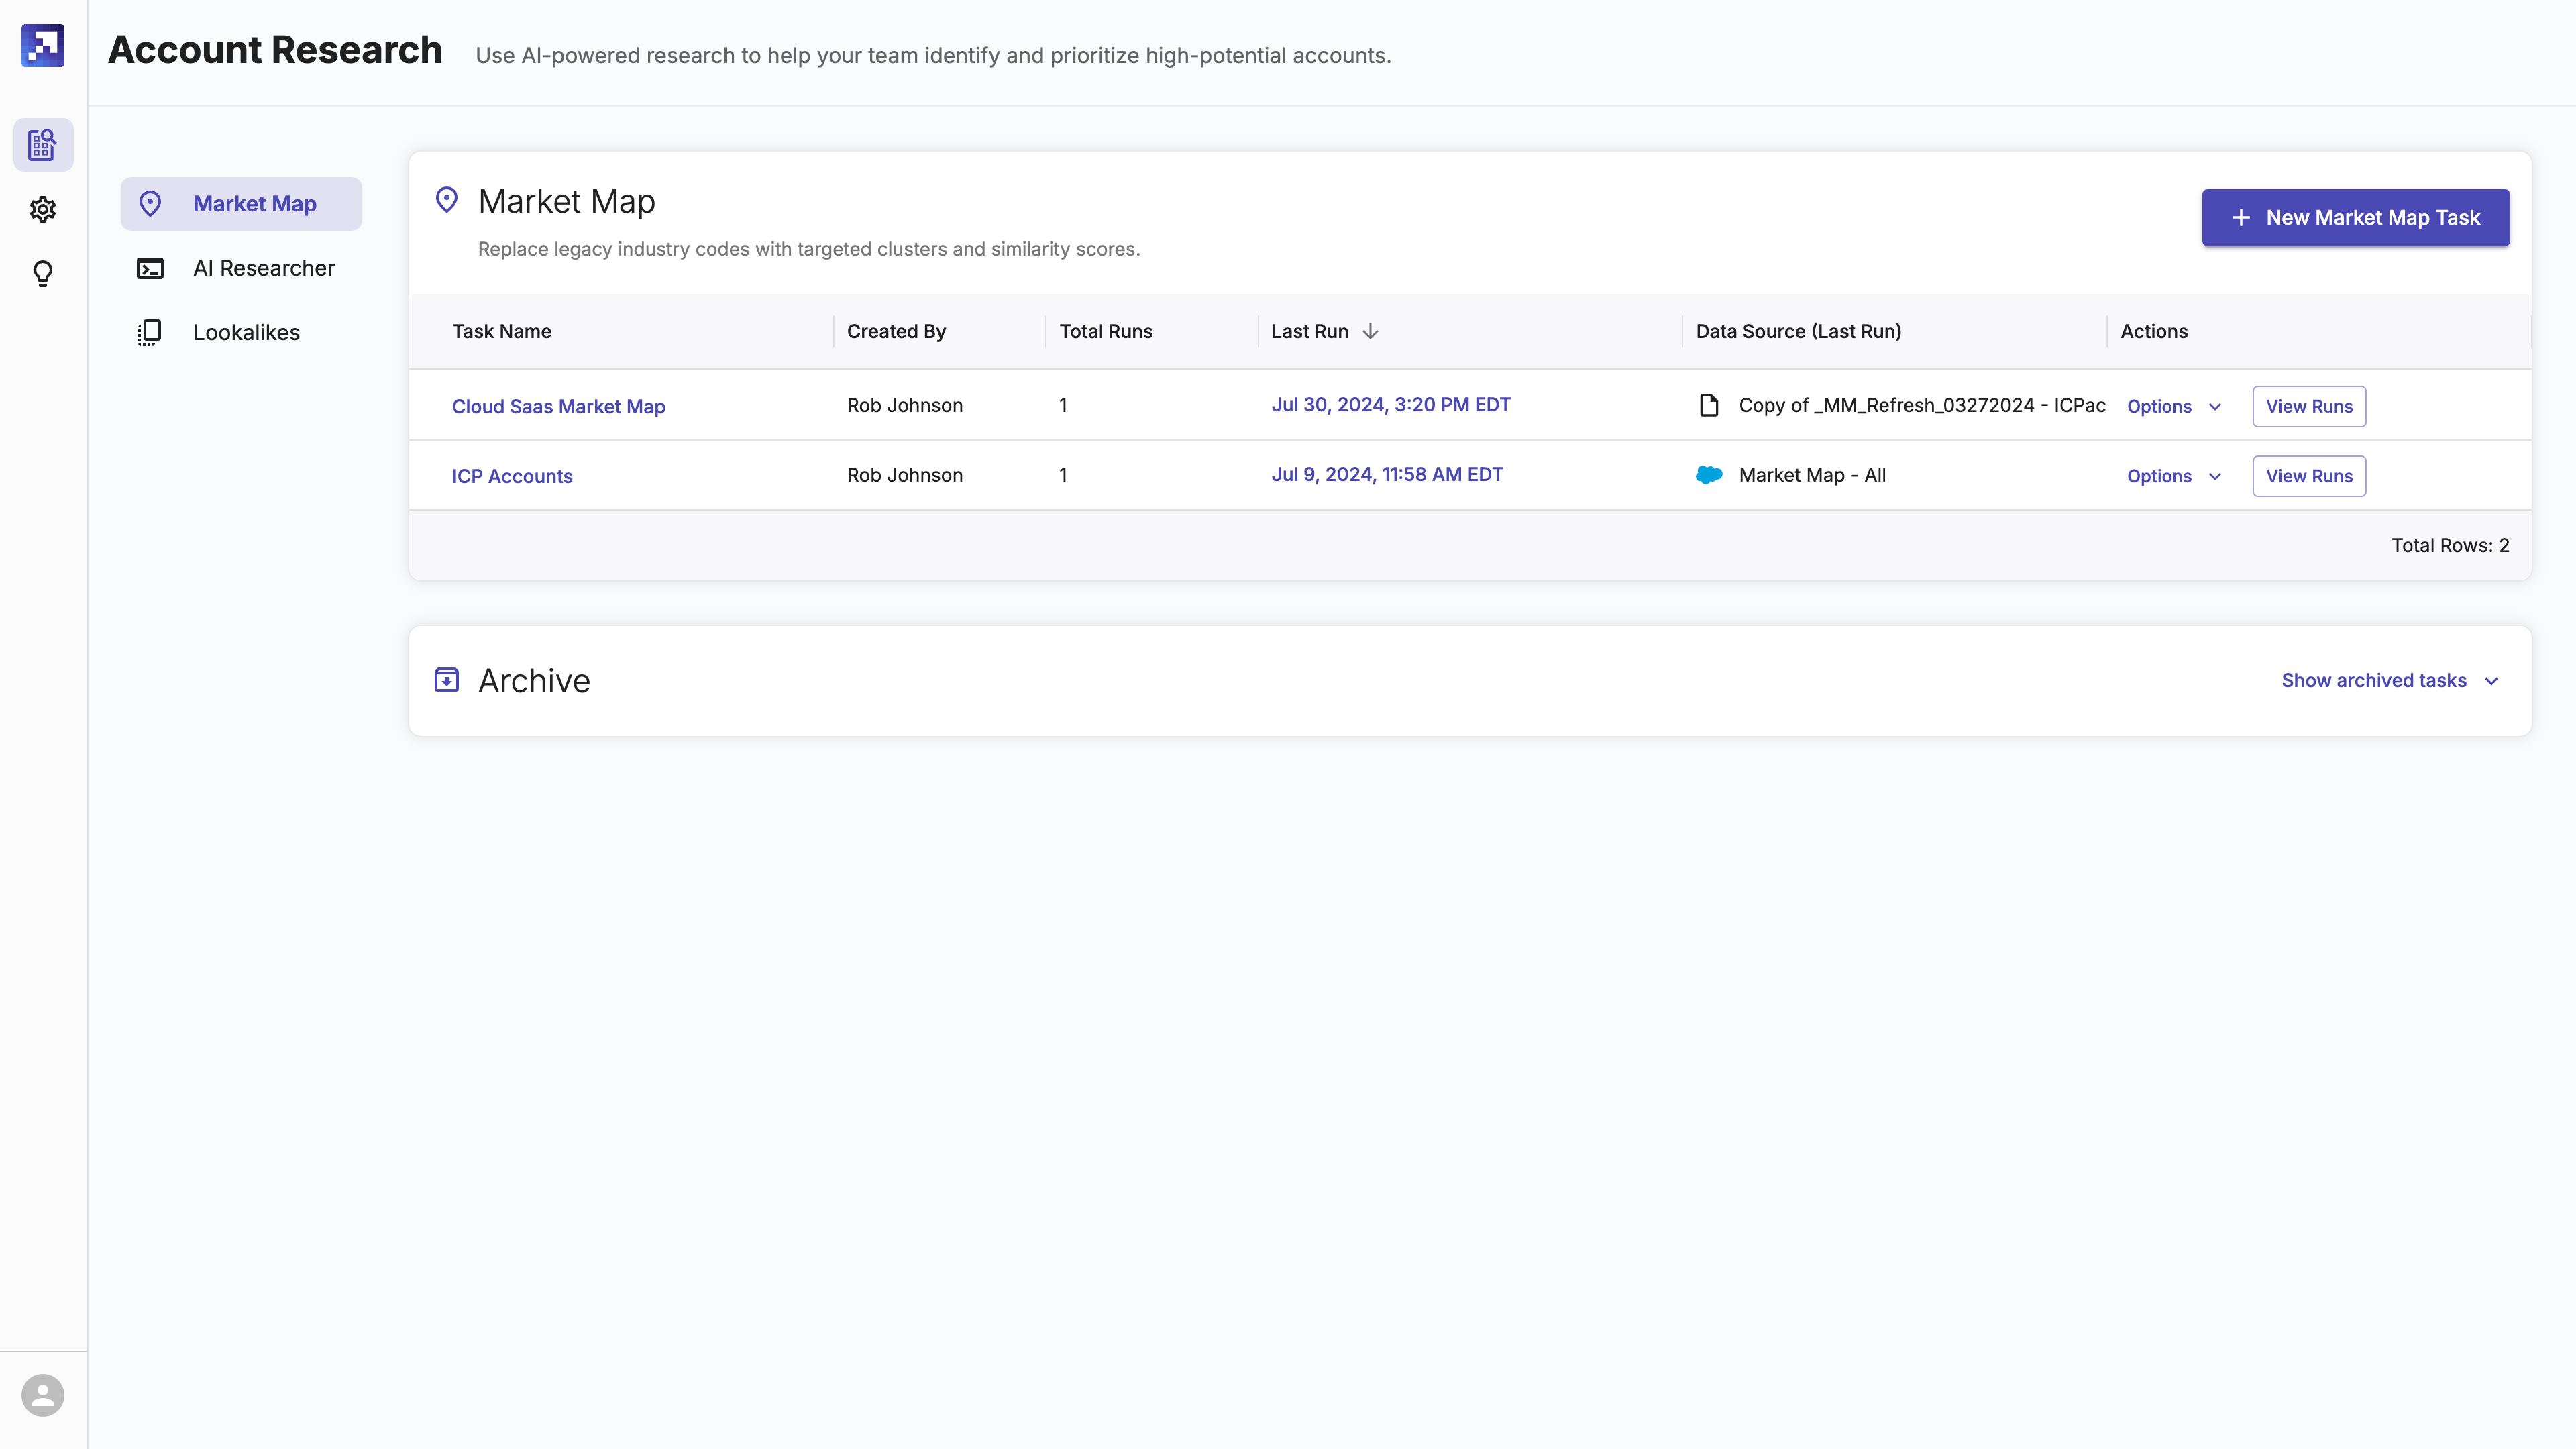Open Cloud Saas Market Map task link
The height and width of the screenshot is (1449, 2576).
click(x=558, y=406)
